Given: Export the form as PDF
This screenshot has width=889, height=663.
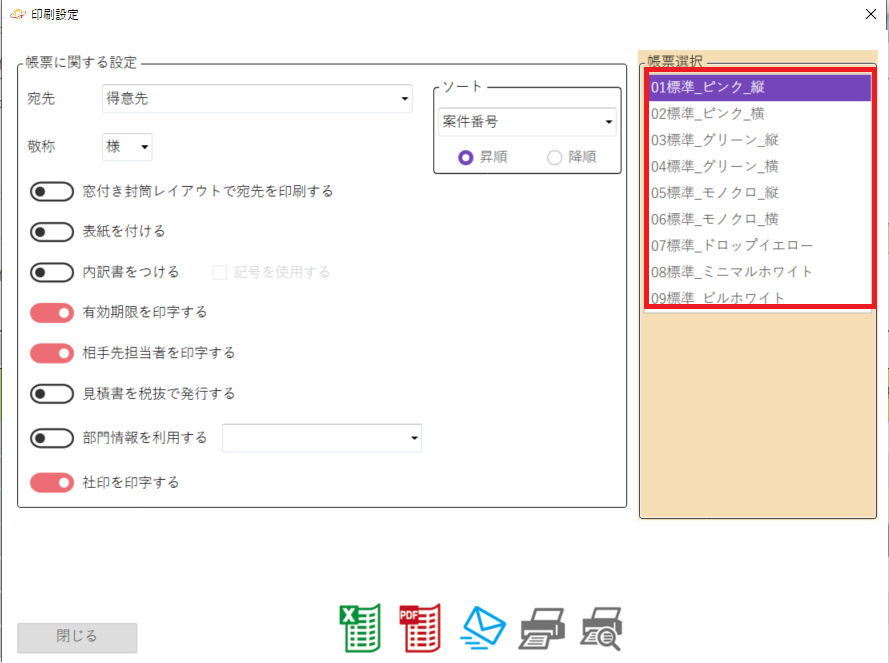Looking at the screenshot, I should click(x=420, y=629).
